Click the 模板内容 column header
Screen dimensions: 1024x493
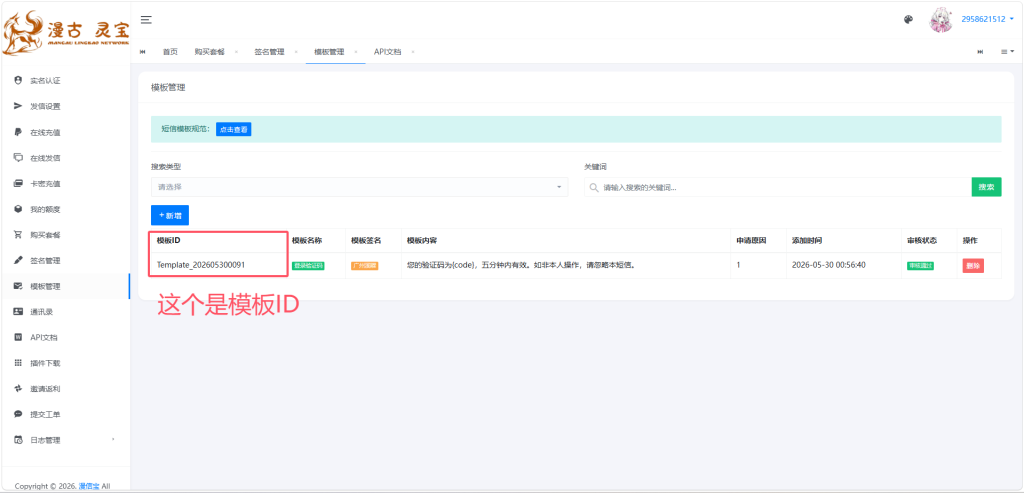(422, 240)
